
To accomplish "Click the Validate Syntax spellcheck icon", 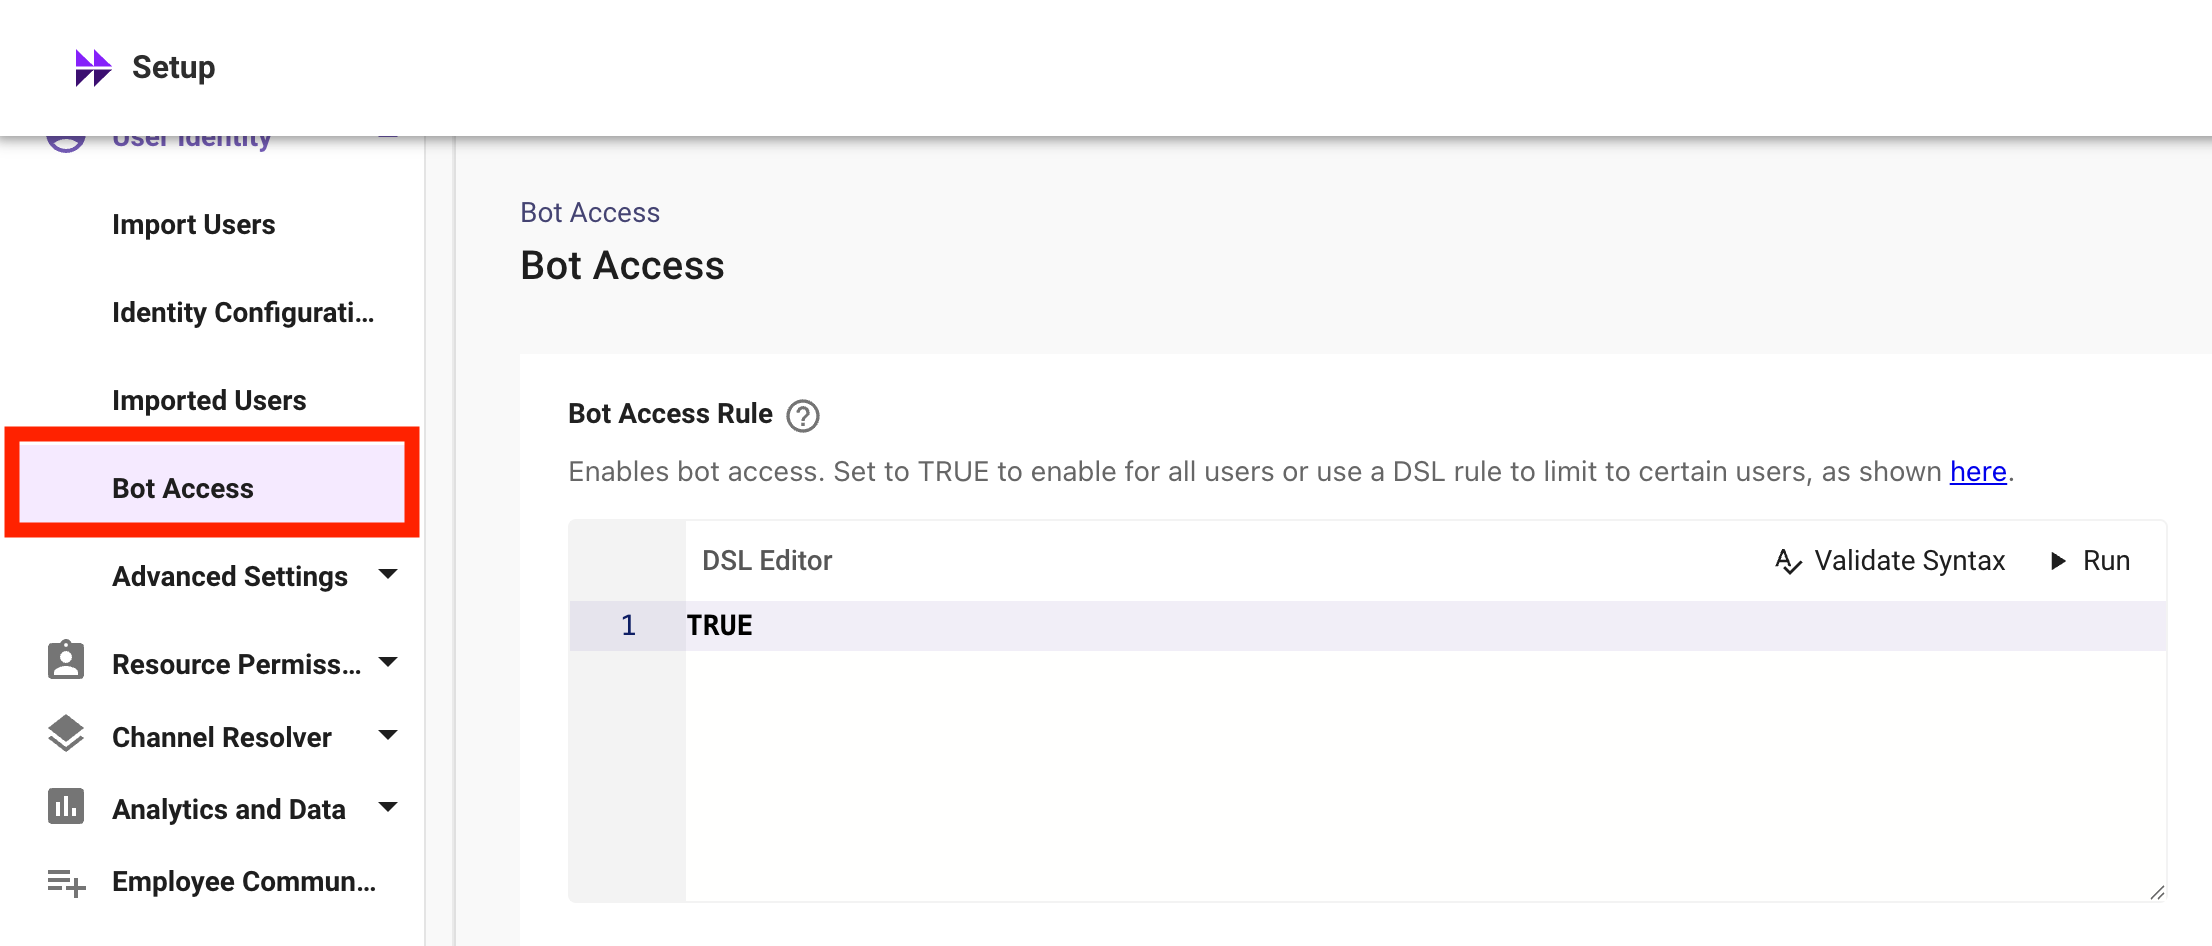I will (x=1788, y=561).
